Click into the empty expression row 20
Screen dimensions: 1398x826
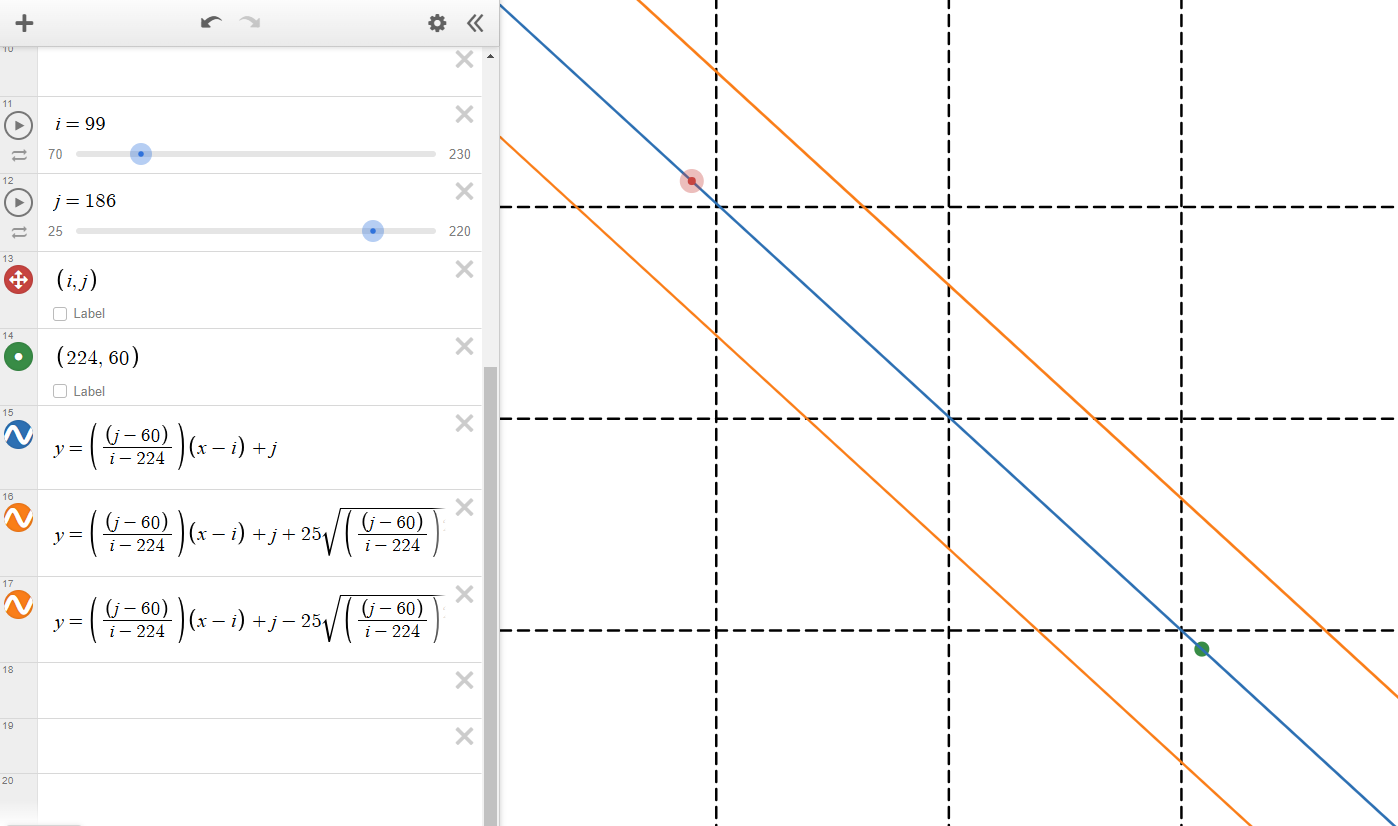click(x=259, y=799)
